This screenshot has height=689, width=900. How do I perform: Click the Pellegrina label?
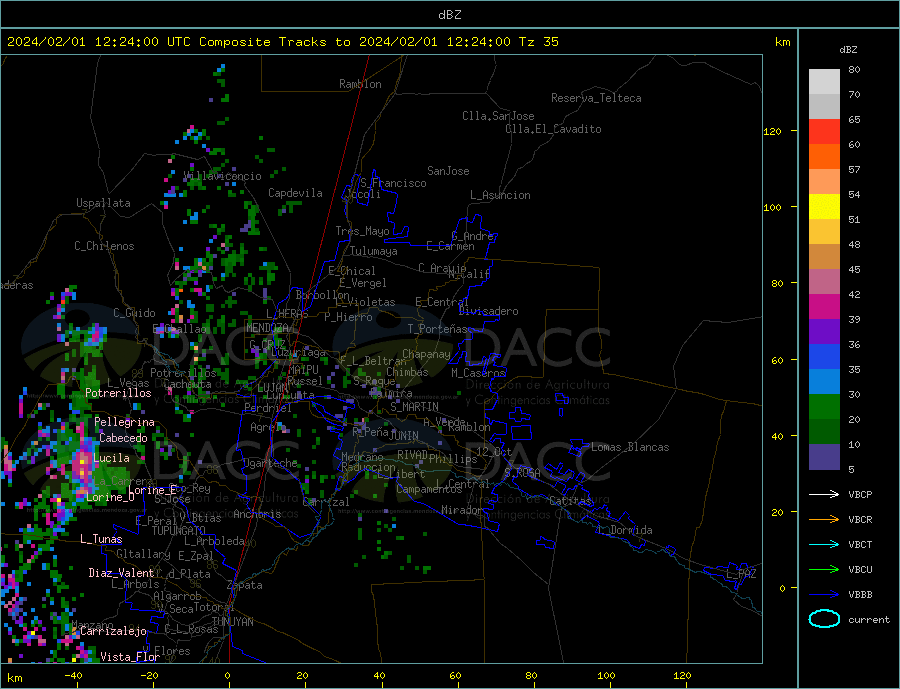coord(125,422)
